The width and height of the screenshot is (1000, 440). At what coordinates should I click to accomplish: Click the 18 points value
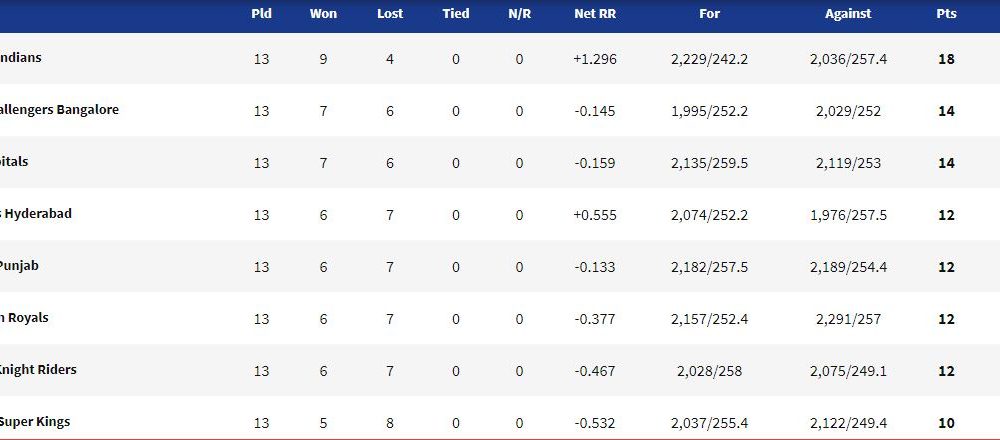[946, 59]
